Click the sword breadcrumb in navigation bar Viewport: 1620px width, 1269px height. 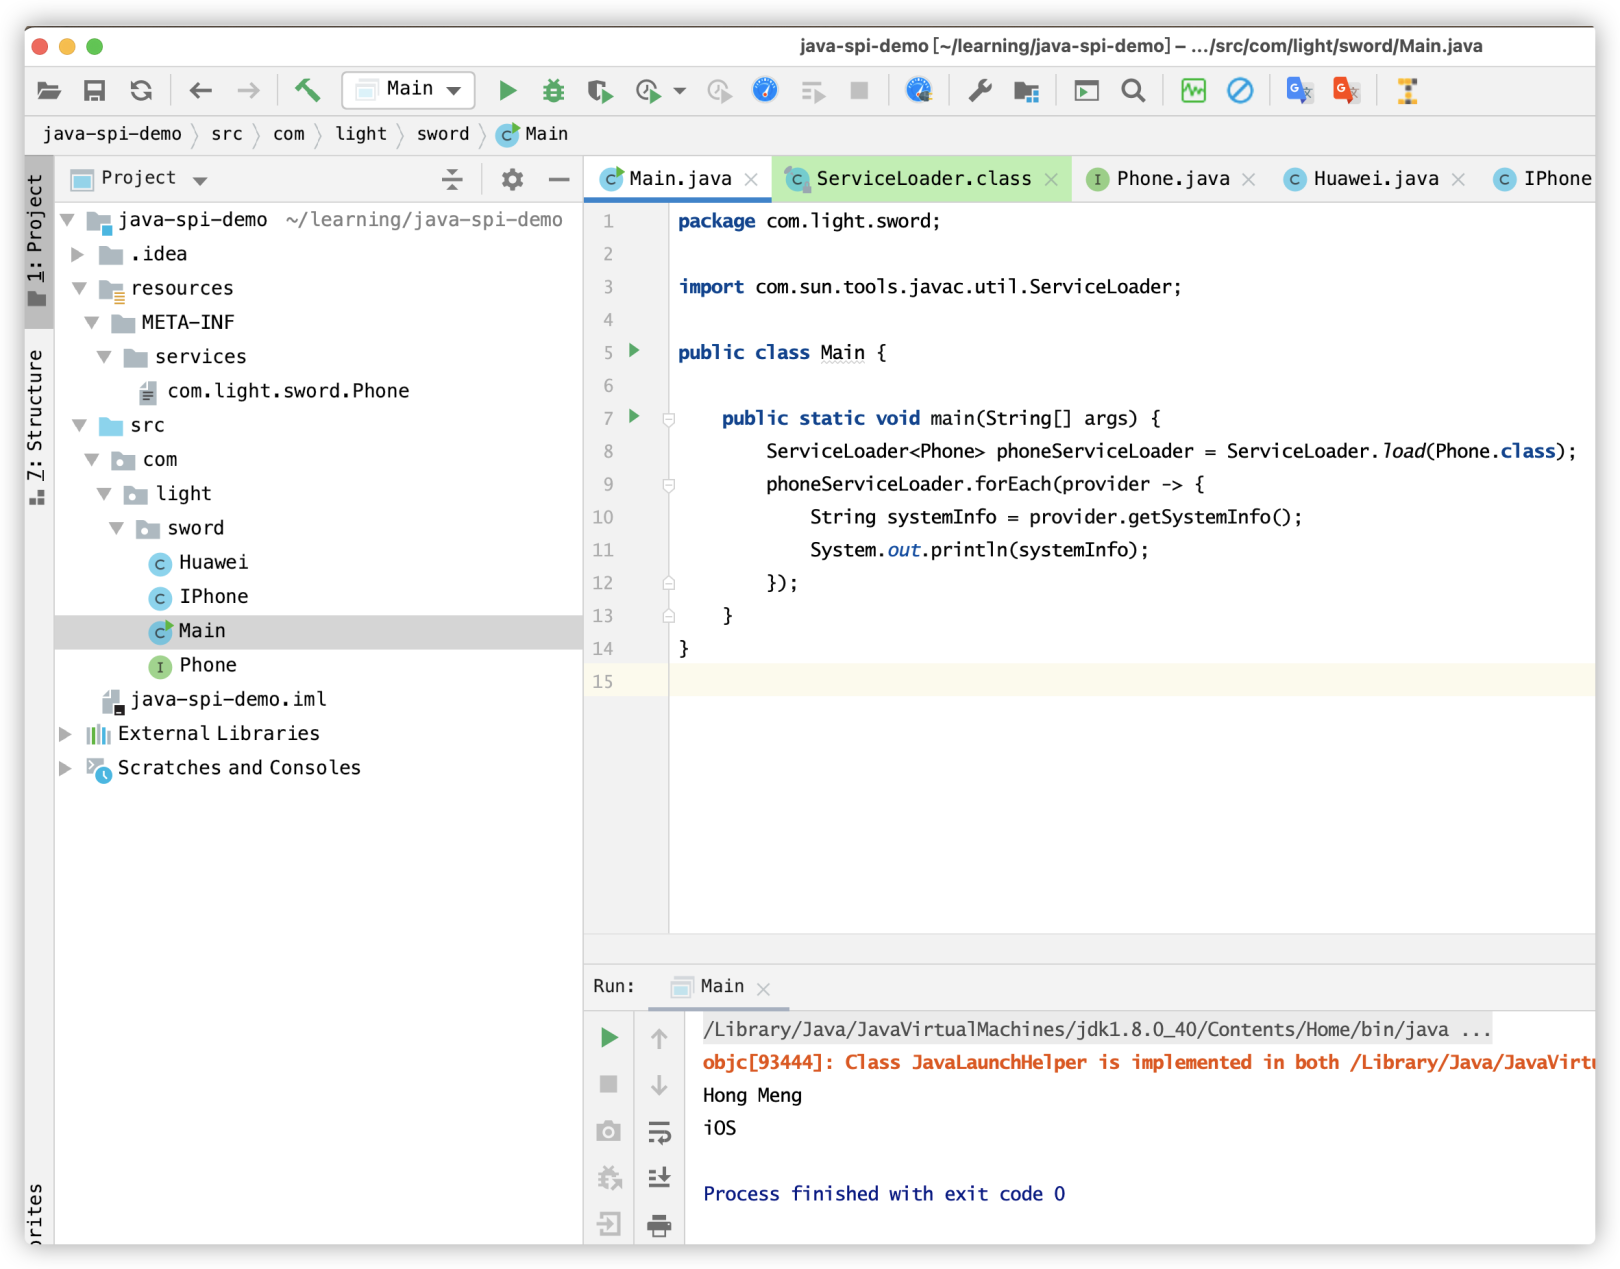point(442,134)
